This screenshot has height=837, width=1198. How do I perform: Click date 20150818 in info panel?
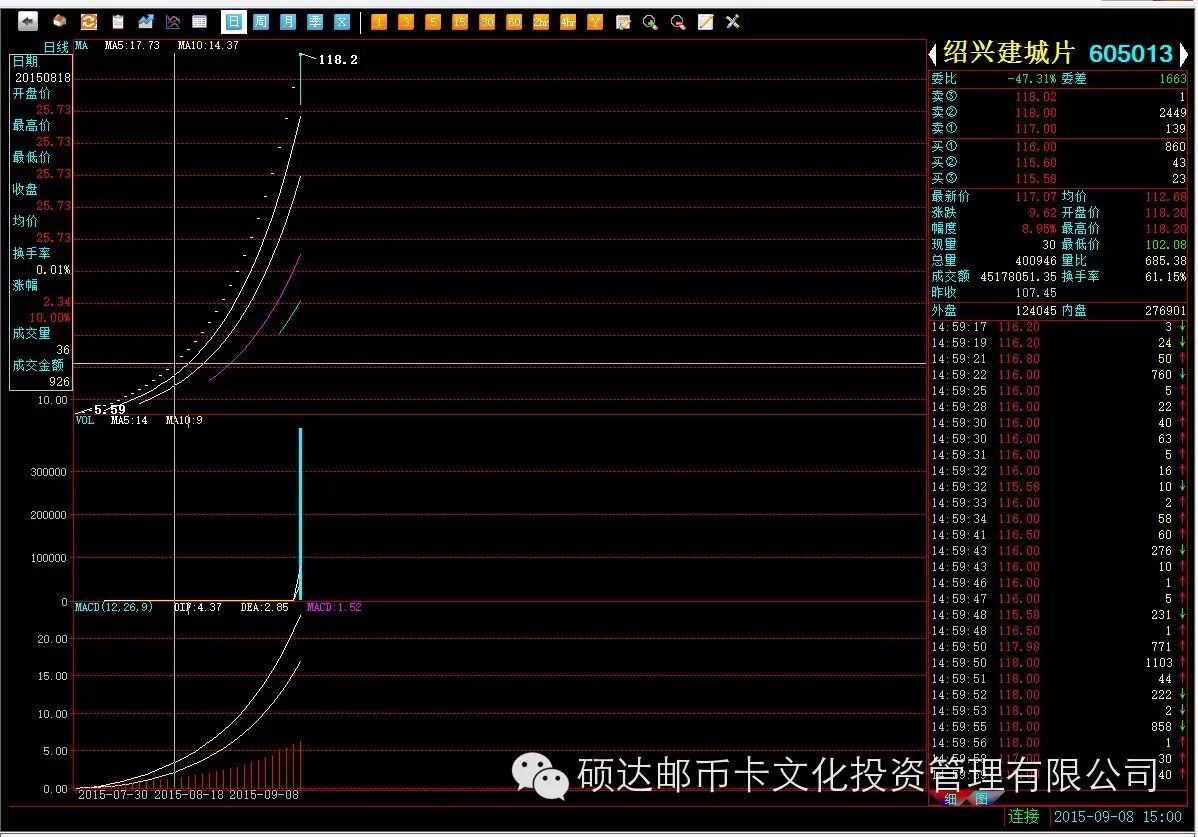click(43, 78)
